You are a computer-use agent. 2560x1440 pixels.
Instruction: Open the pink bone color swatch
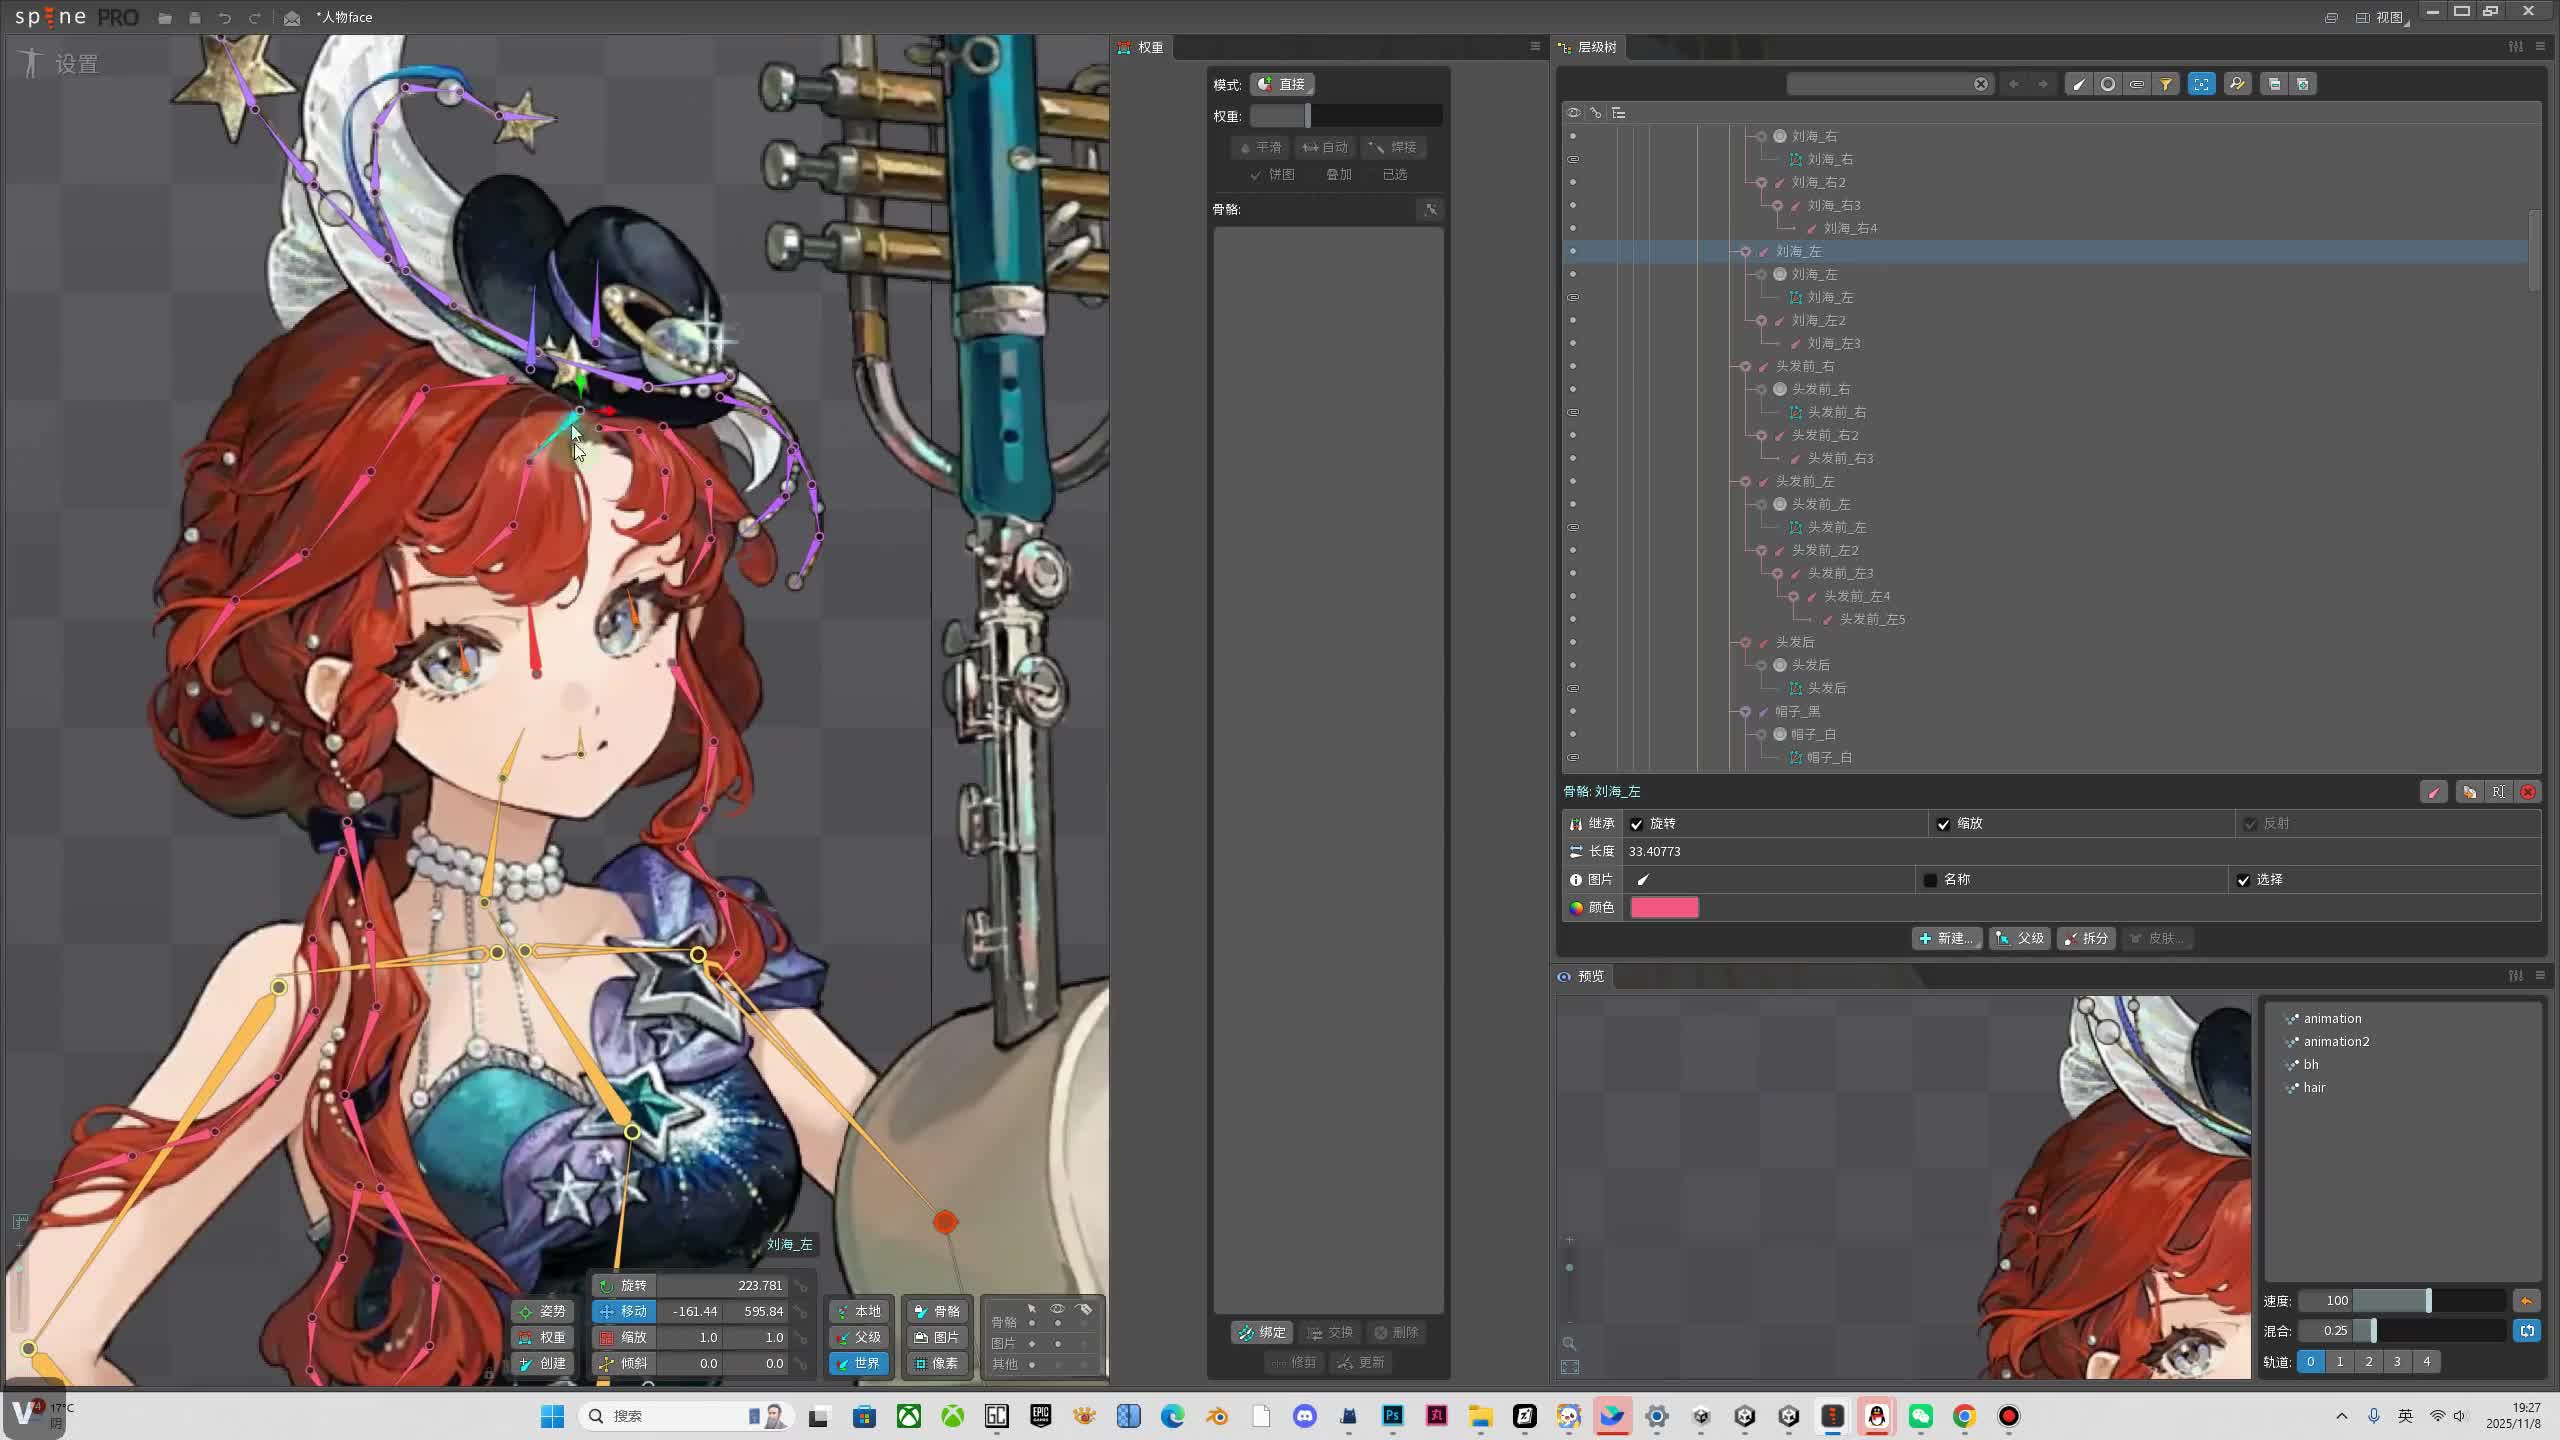point(1664,908)
